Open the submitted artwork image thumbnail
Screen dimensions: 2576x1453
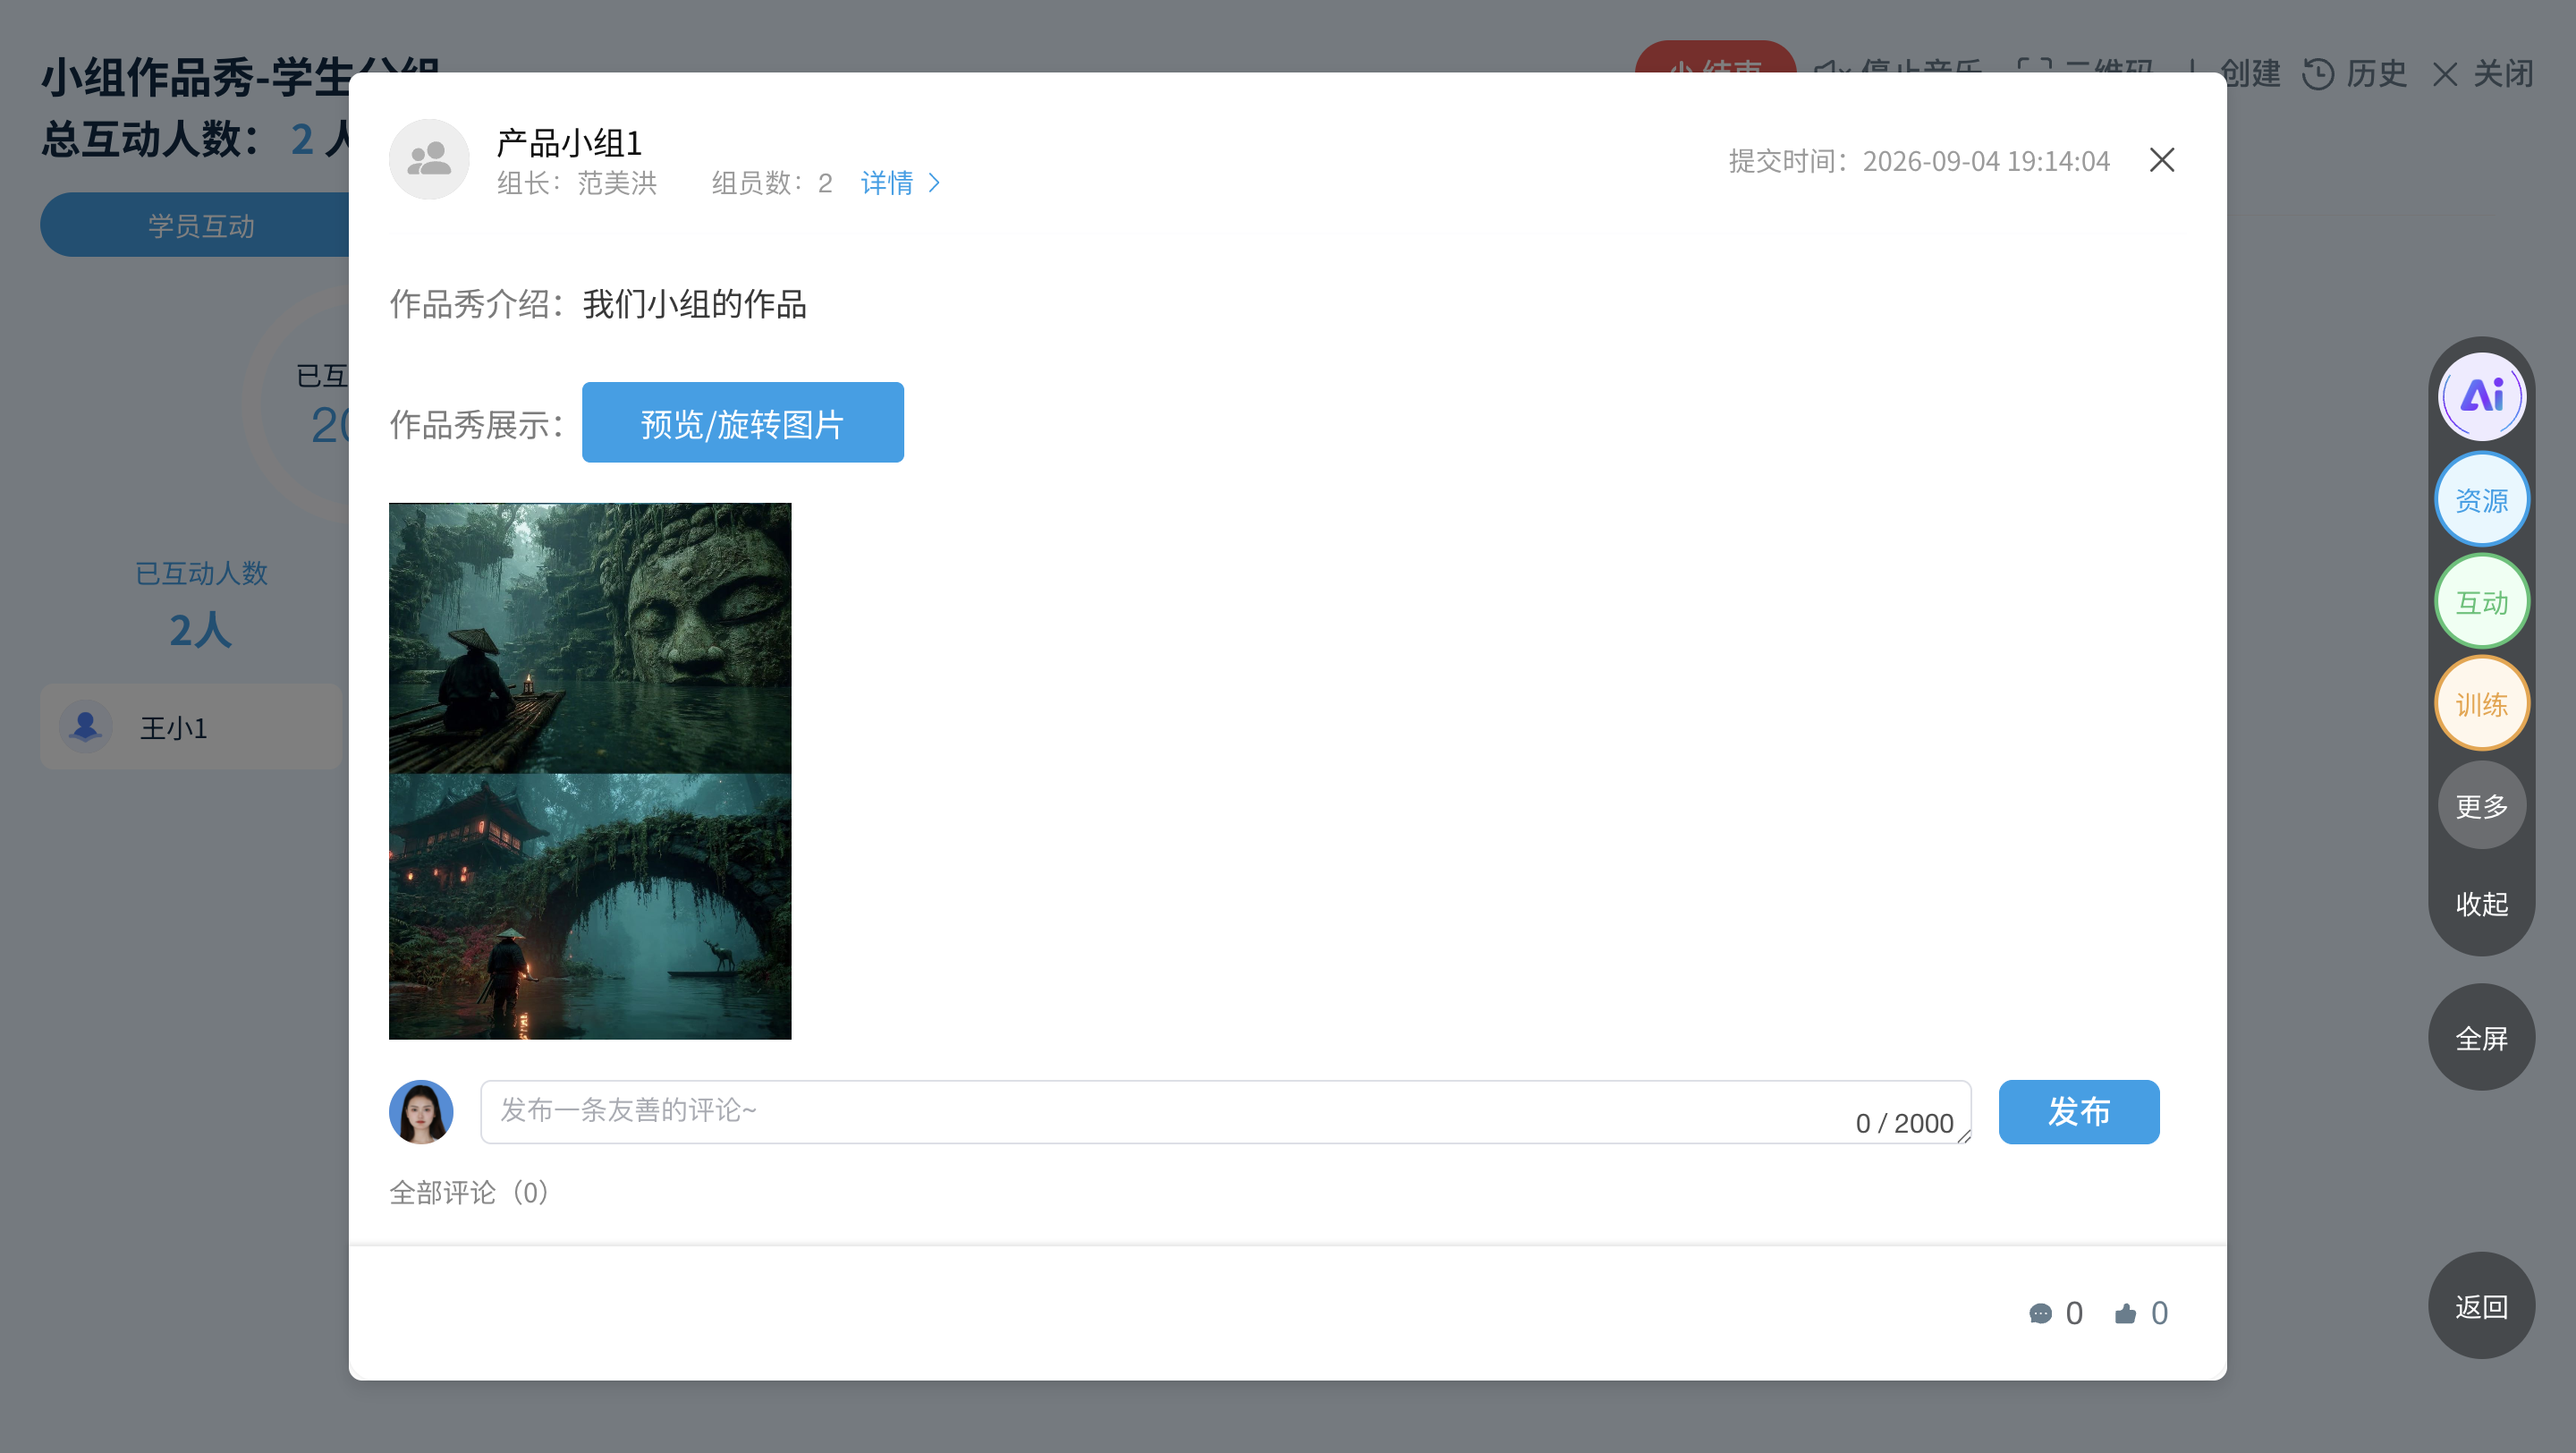[x=590, y=771]
